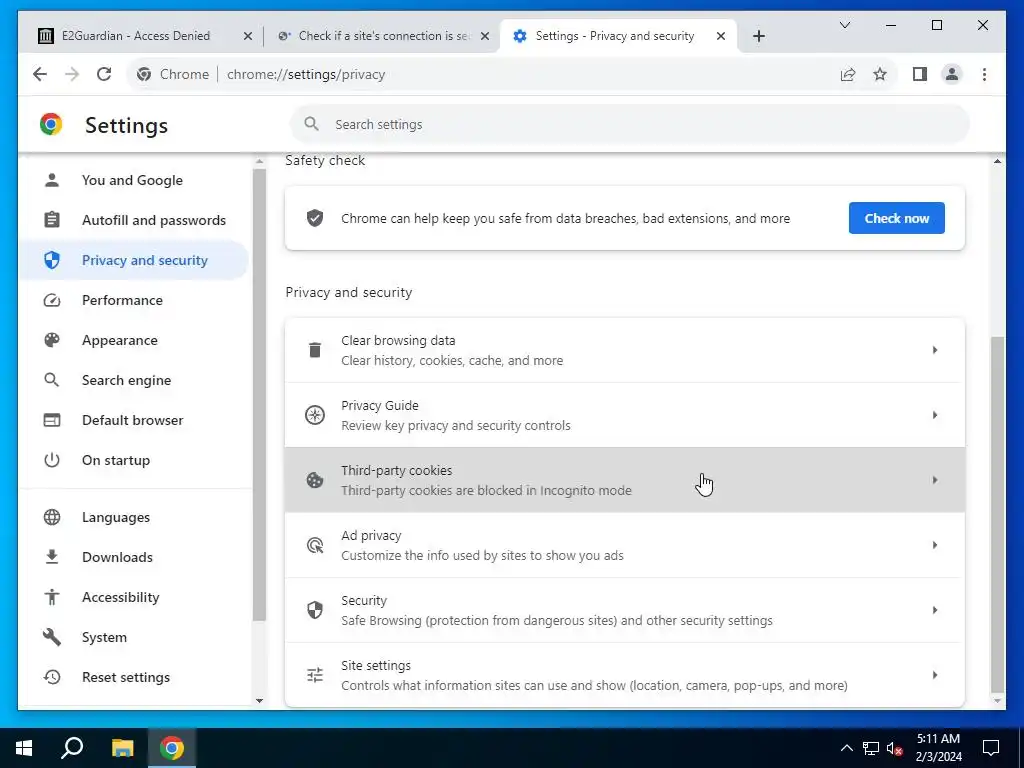The height and width of the screenshot is (768, 1024).
Task: Expand the arrow on Third-party cookies row
Action: 935,480
